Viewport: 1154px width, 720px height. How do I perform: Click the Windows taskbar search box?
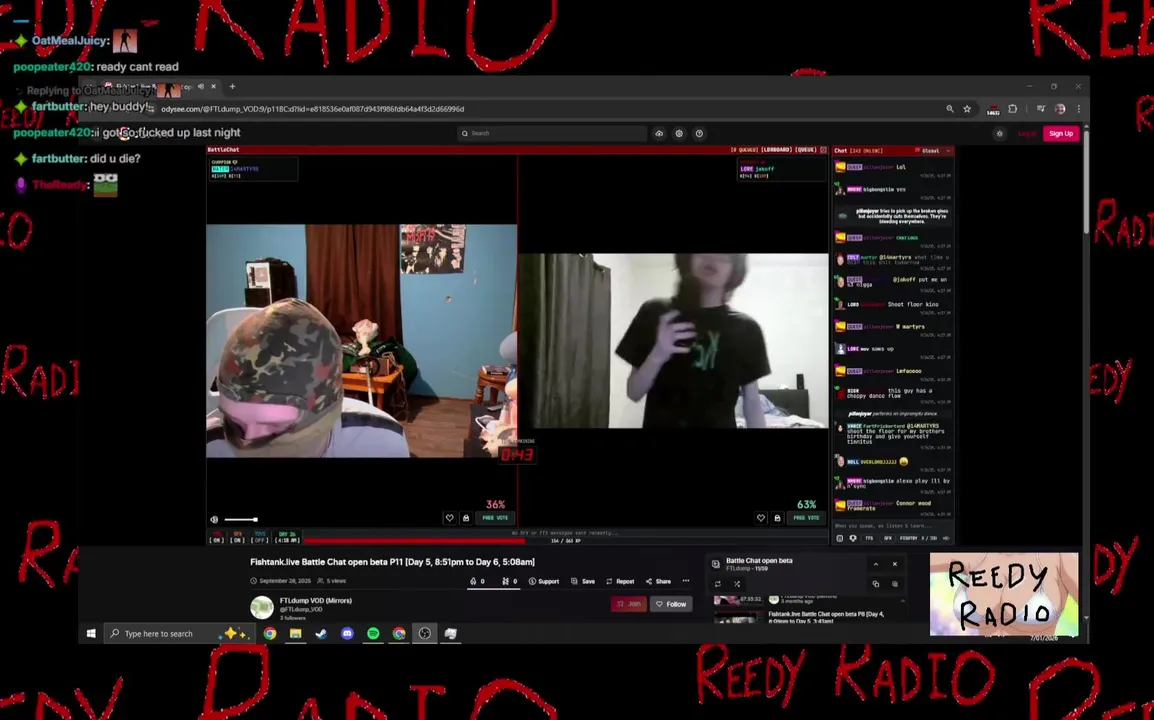[x=179, y=633]
